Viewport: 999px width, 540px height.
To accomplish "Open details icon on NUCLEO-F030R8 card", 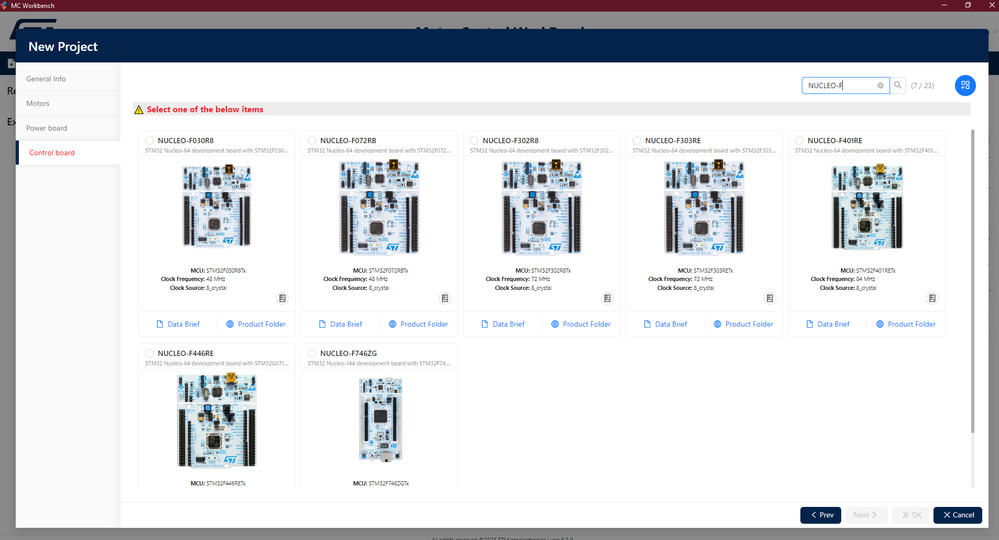I will [x=282, y=298].
